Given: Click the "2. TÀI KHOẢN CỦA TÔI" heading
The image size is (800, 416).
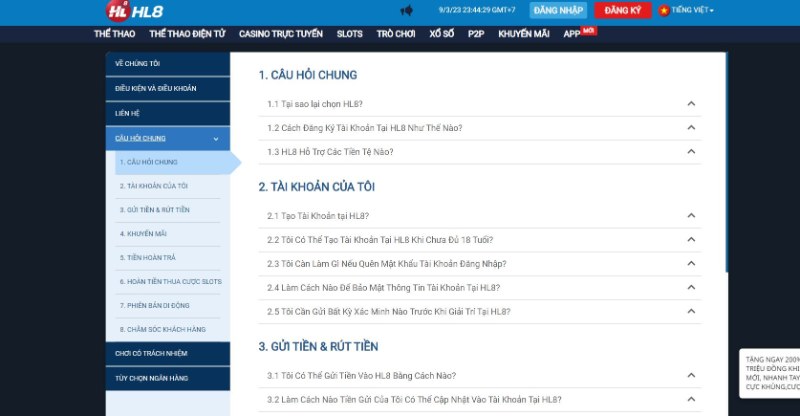Looking at the screenshot, I should coord(316,187).
